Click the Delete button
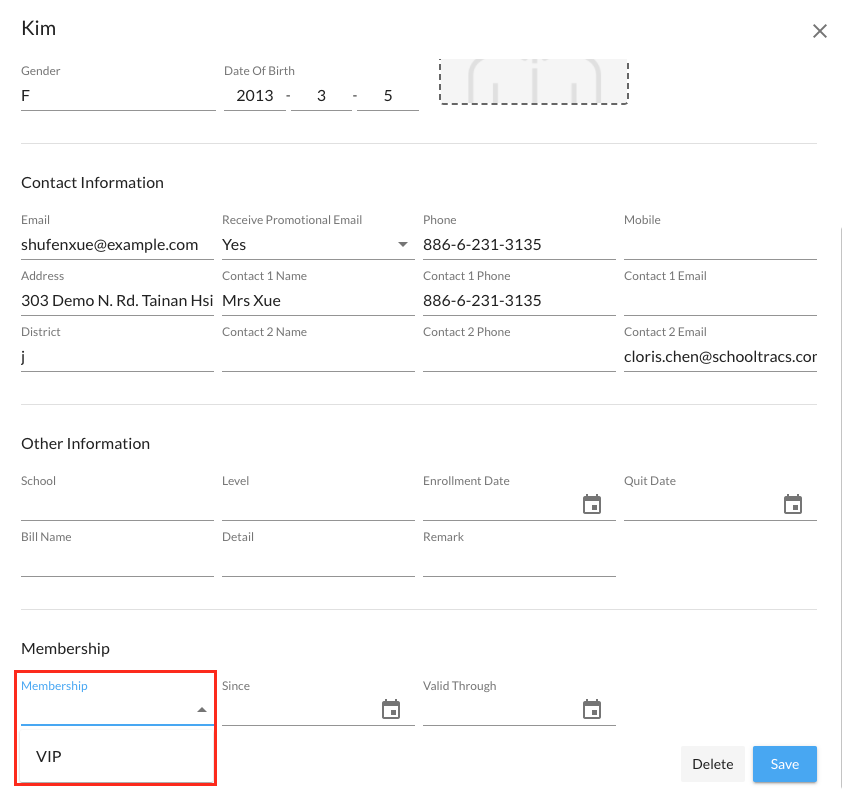The width and height of the screenshot is (842, 789). pyautogui.click(x=713, y=764)
